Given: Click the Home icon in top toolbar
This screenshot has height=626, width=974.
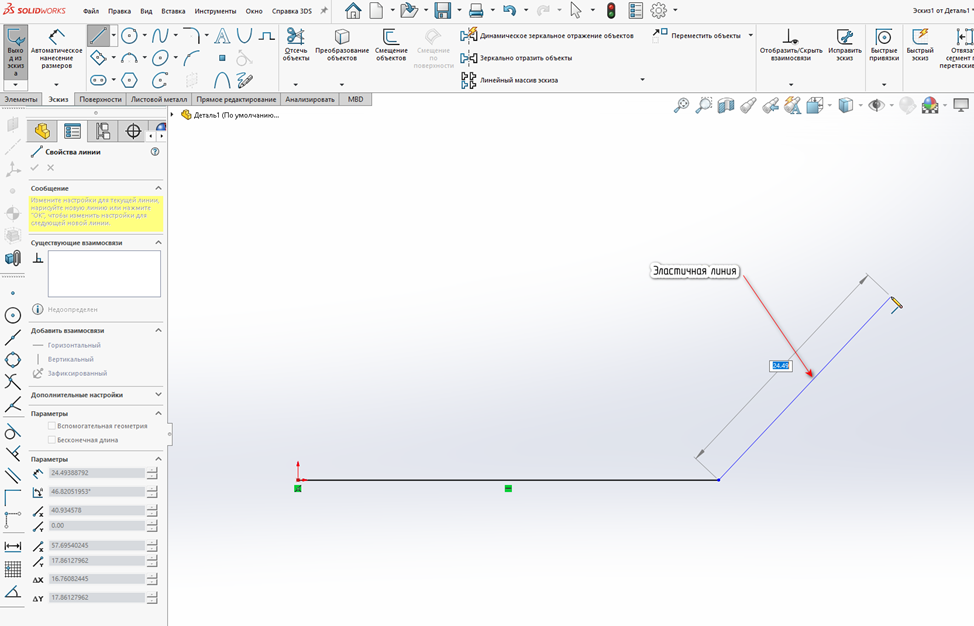Looking at the screenshot, I should pos(353,11).
